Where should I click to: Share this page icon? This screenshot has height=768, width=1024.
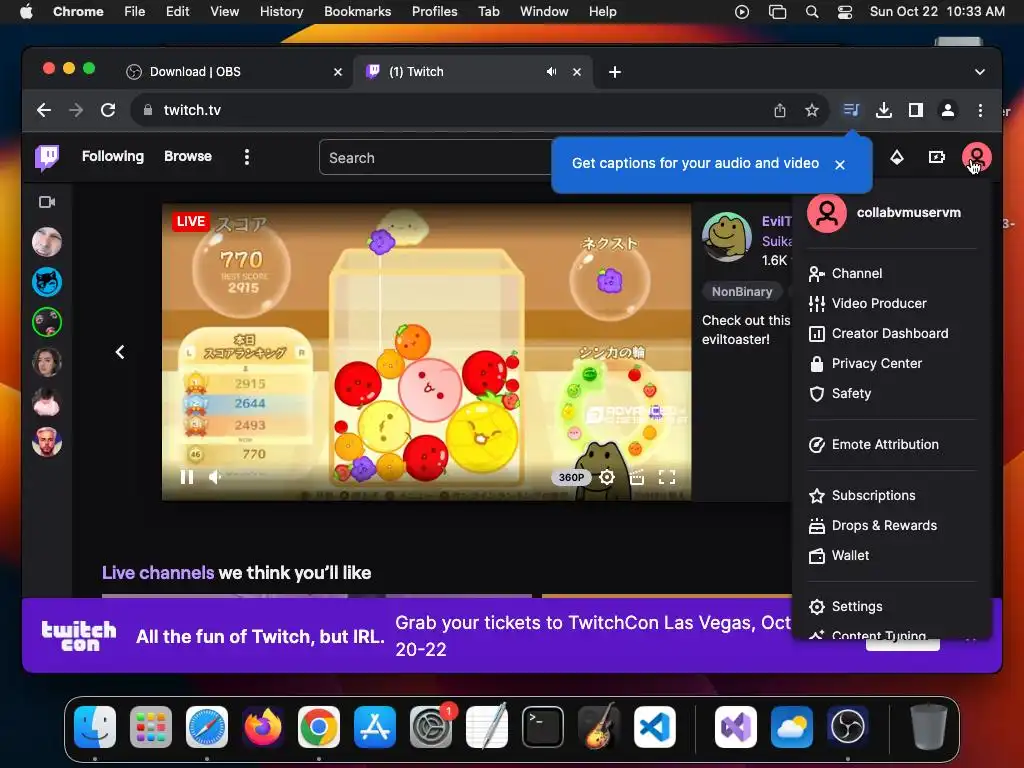click(x=780, y=110)
